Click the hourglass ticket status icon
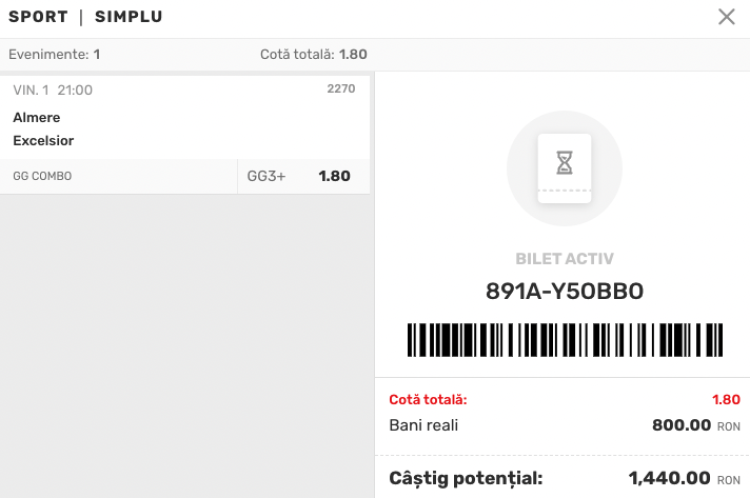This screenshot has height=498, width=750. [x=564, y=163]
